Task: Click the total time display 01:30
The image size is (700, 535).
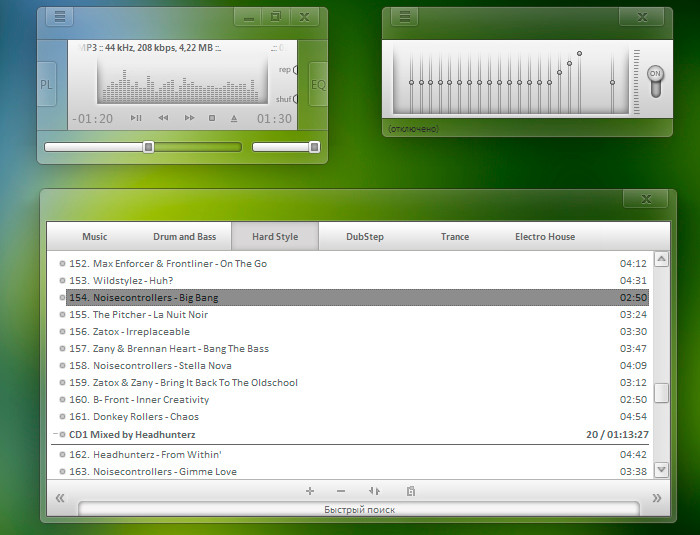Action: coord(274,119)
